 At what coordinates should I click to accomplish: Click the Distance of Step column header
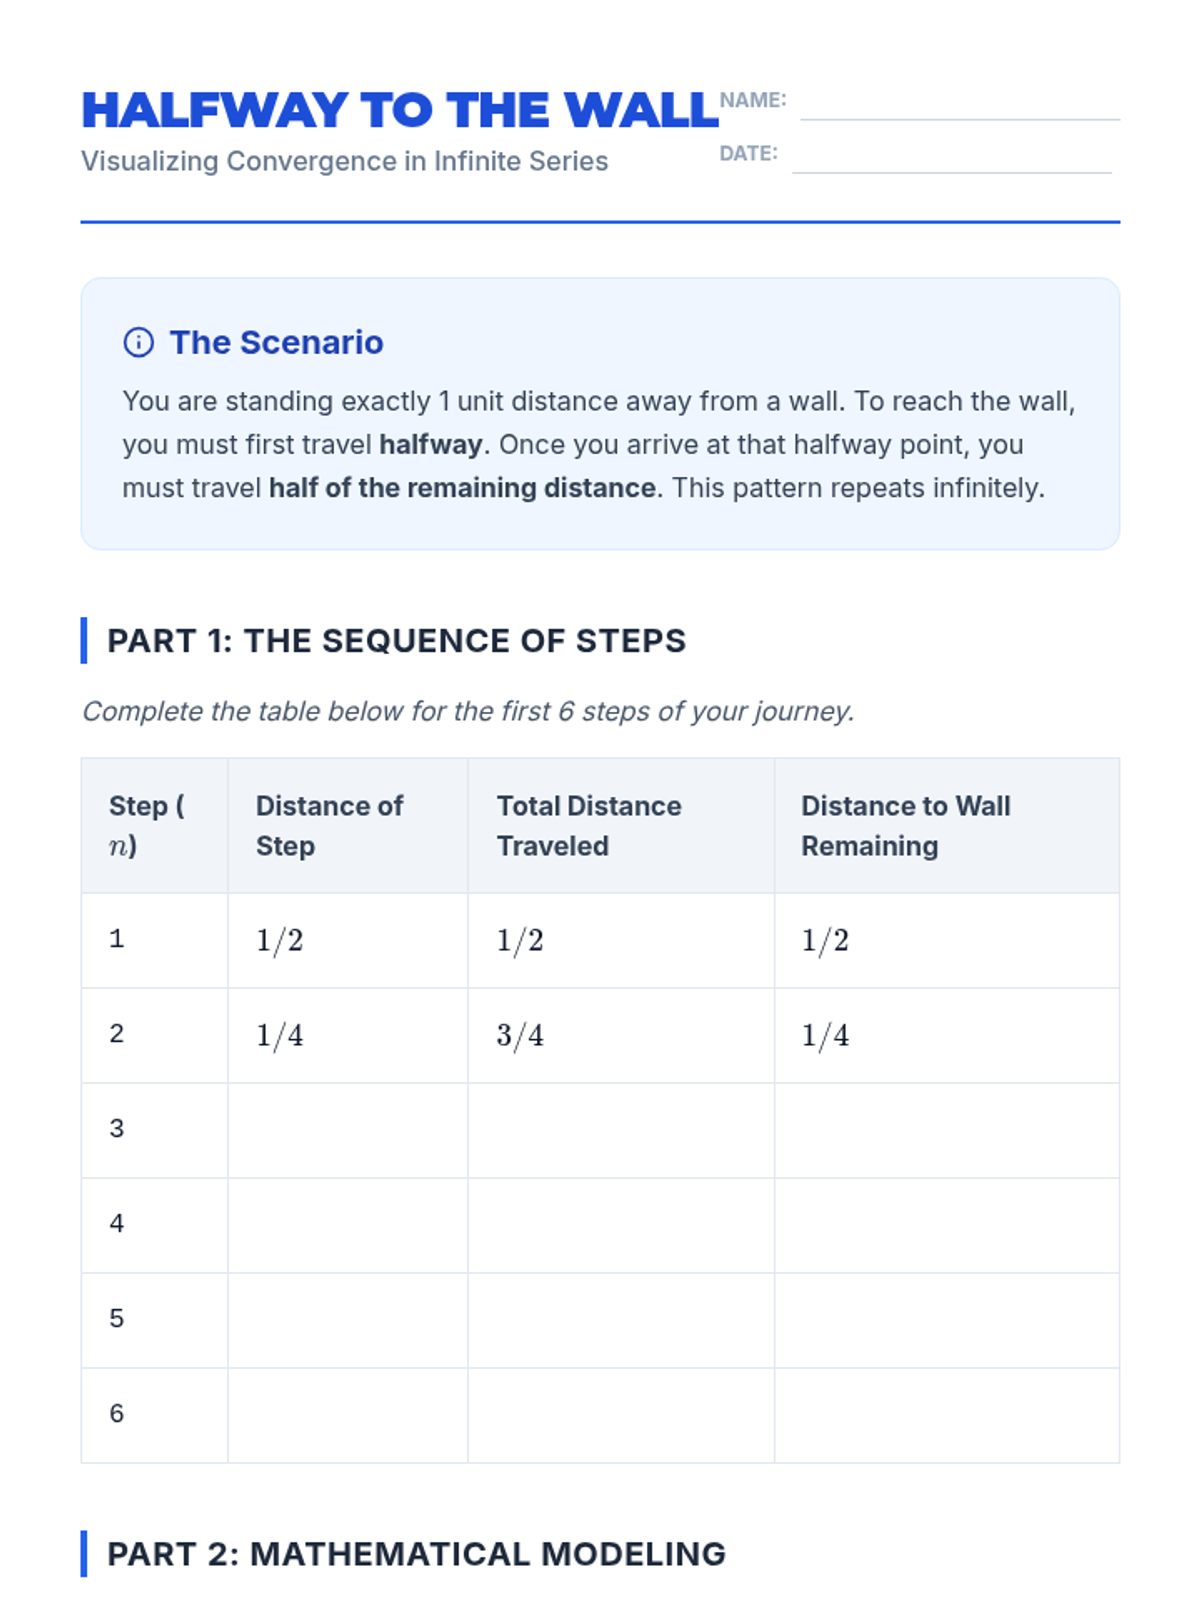(x=329, y=825)
